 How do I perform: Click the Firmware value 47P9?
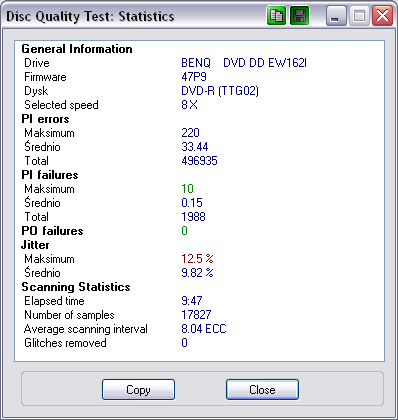pos(194,77)
